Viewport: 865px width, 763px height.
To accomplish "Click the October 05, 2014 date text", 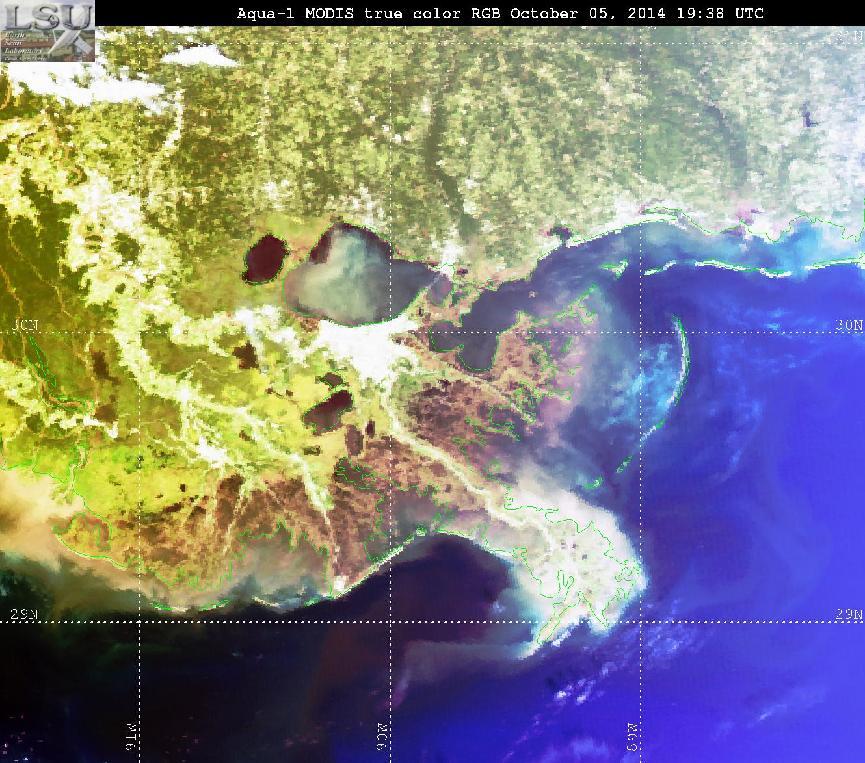I will (x=588, y=13).
